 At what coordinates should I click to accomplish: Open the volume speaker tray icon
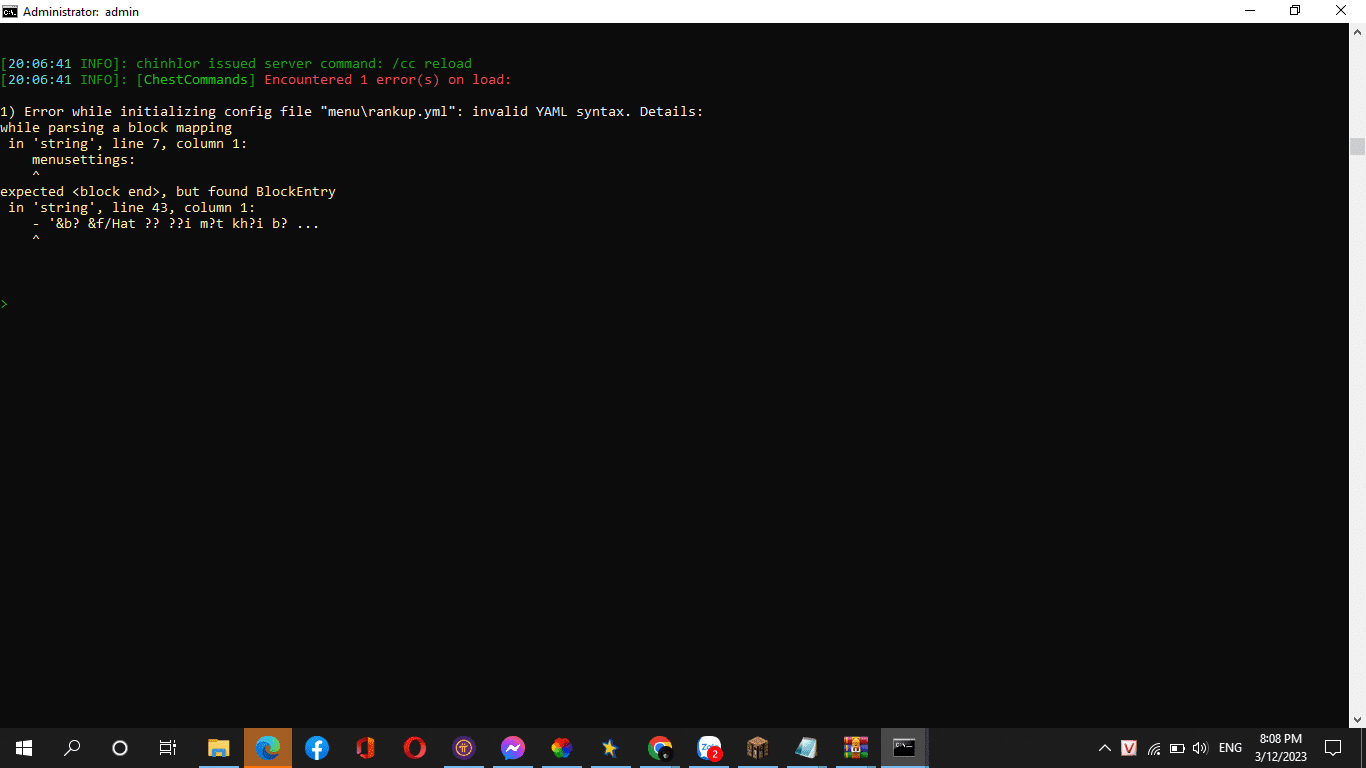click(x=1201, y=748)
